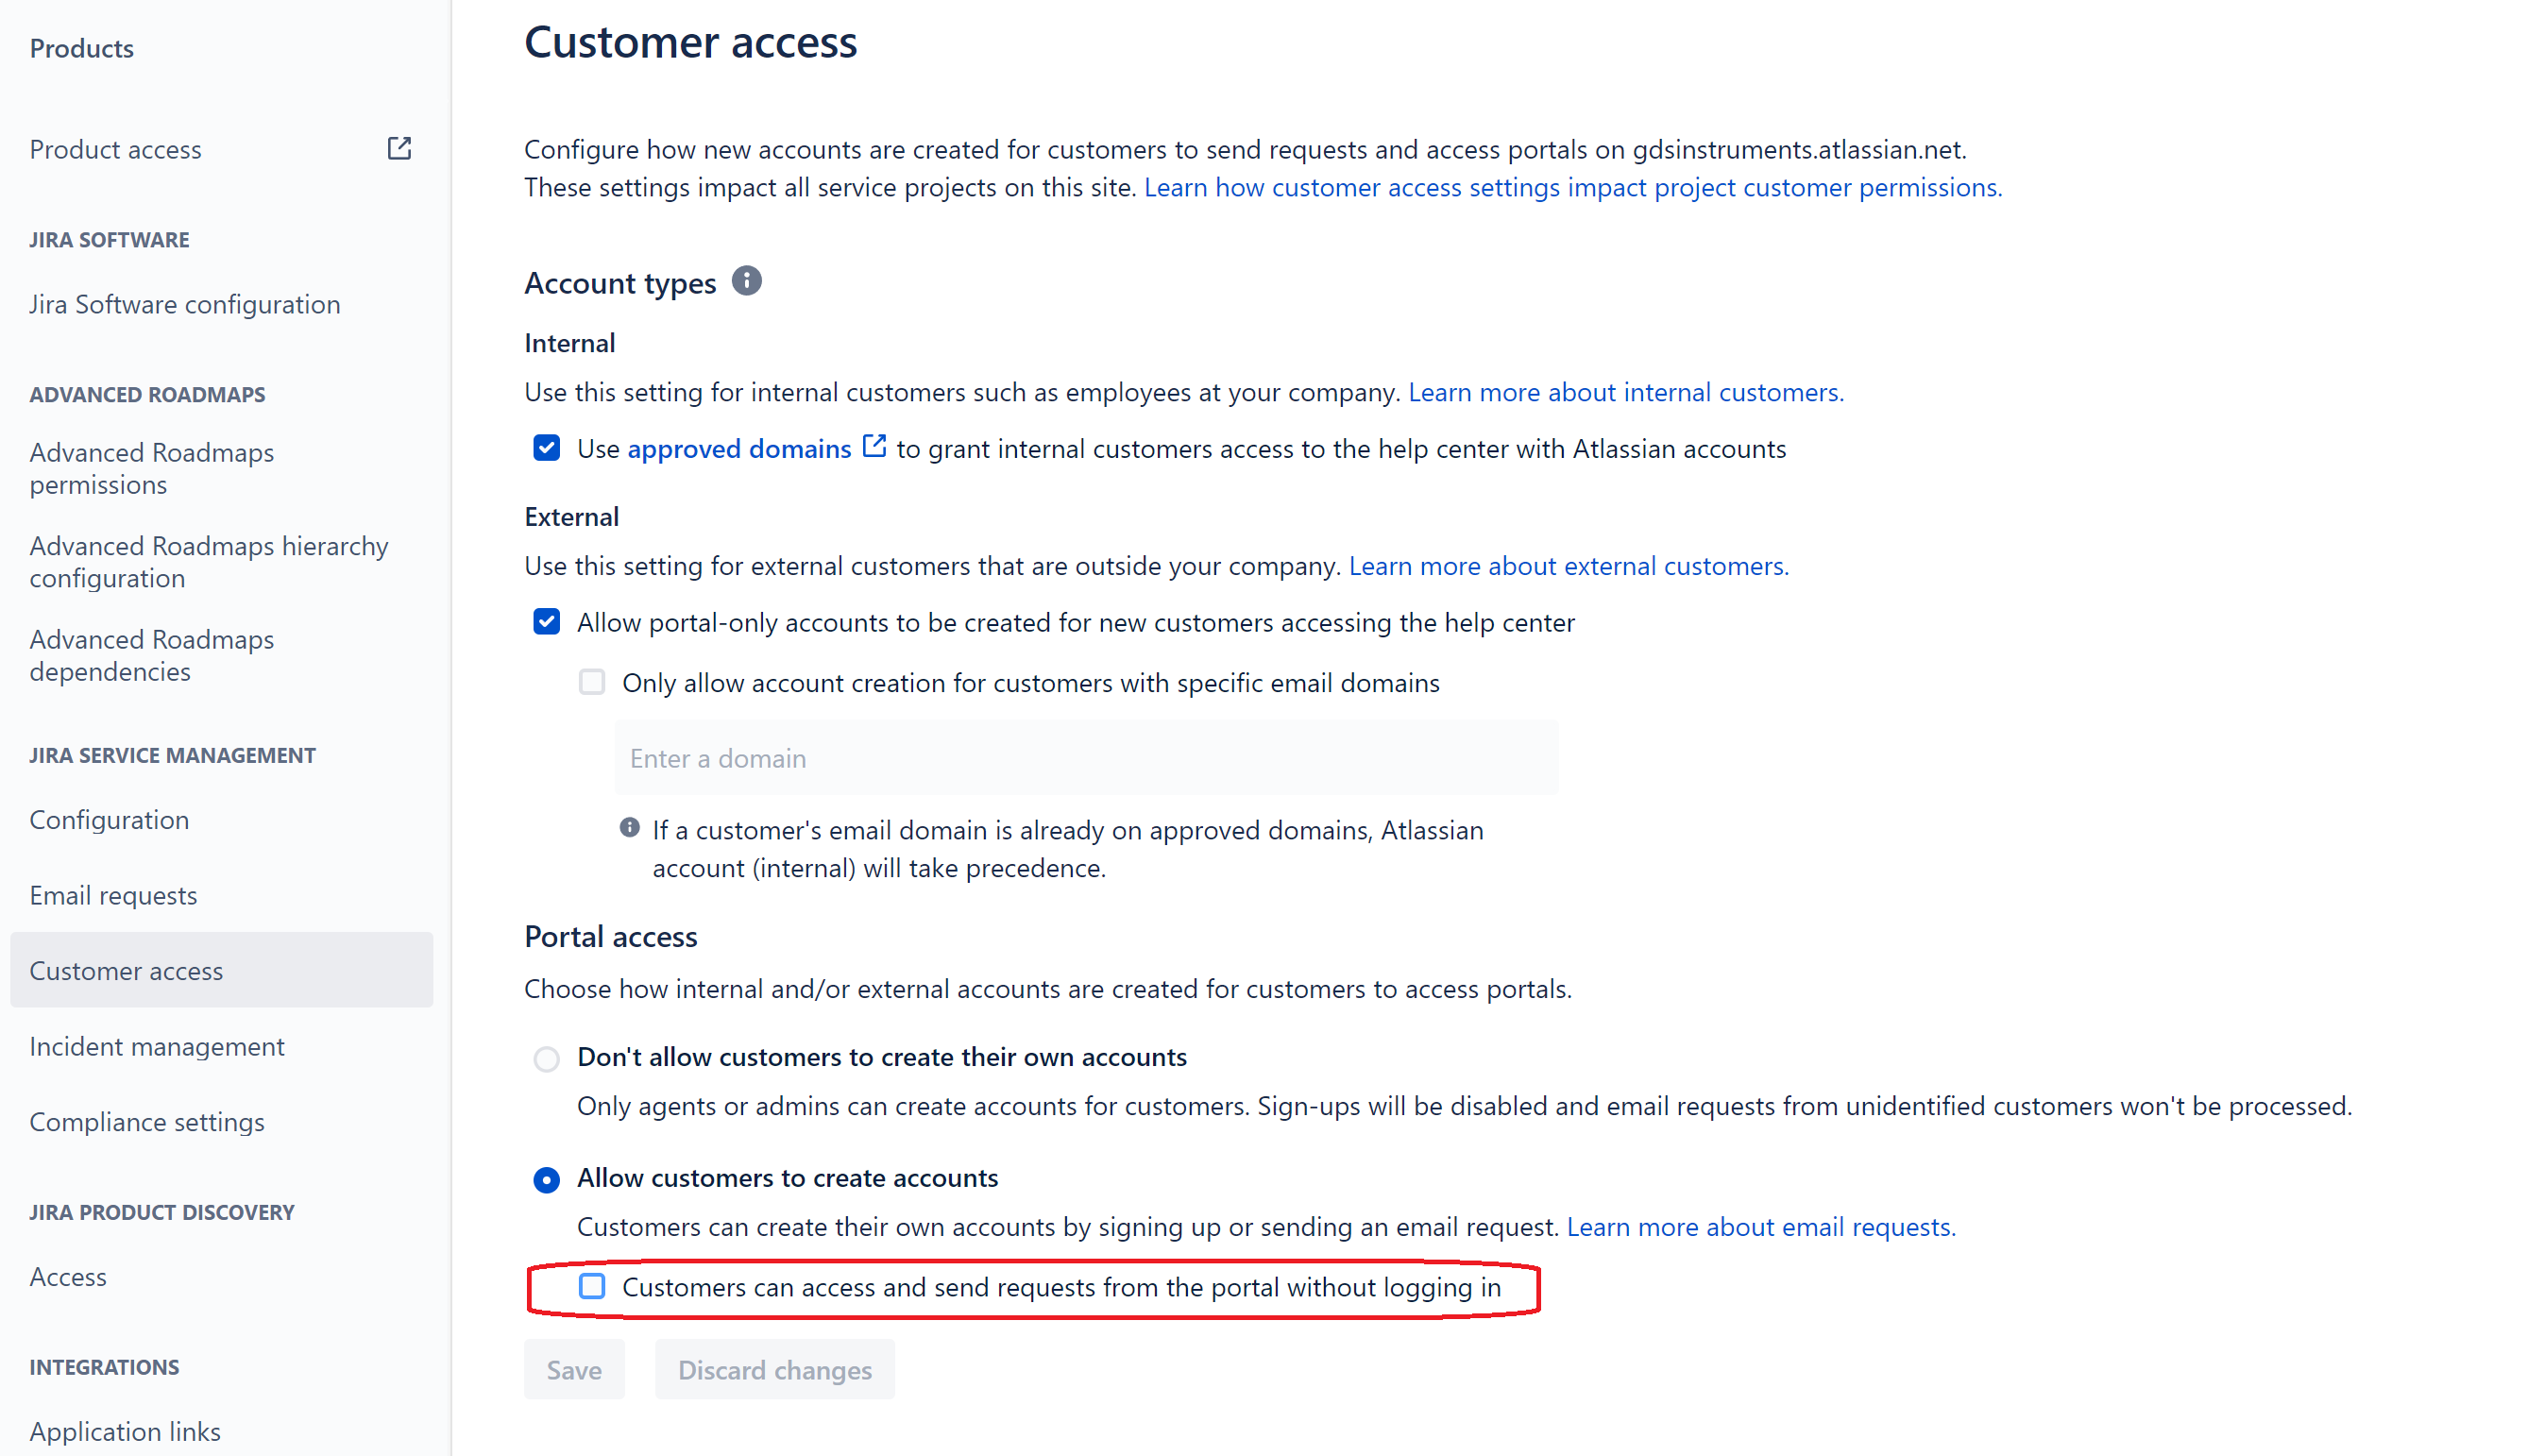Enable Customers can access portal without logging in
2527x1456 pixels.
click(592, 1287)
